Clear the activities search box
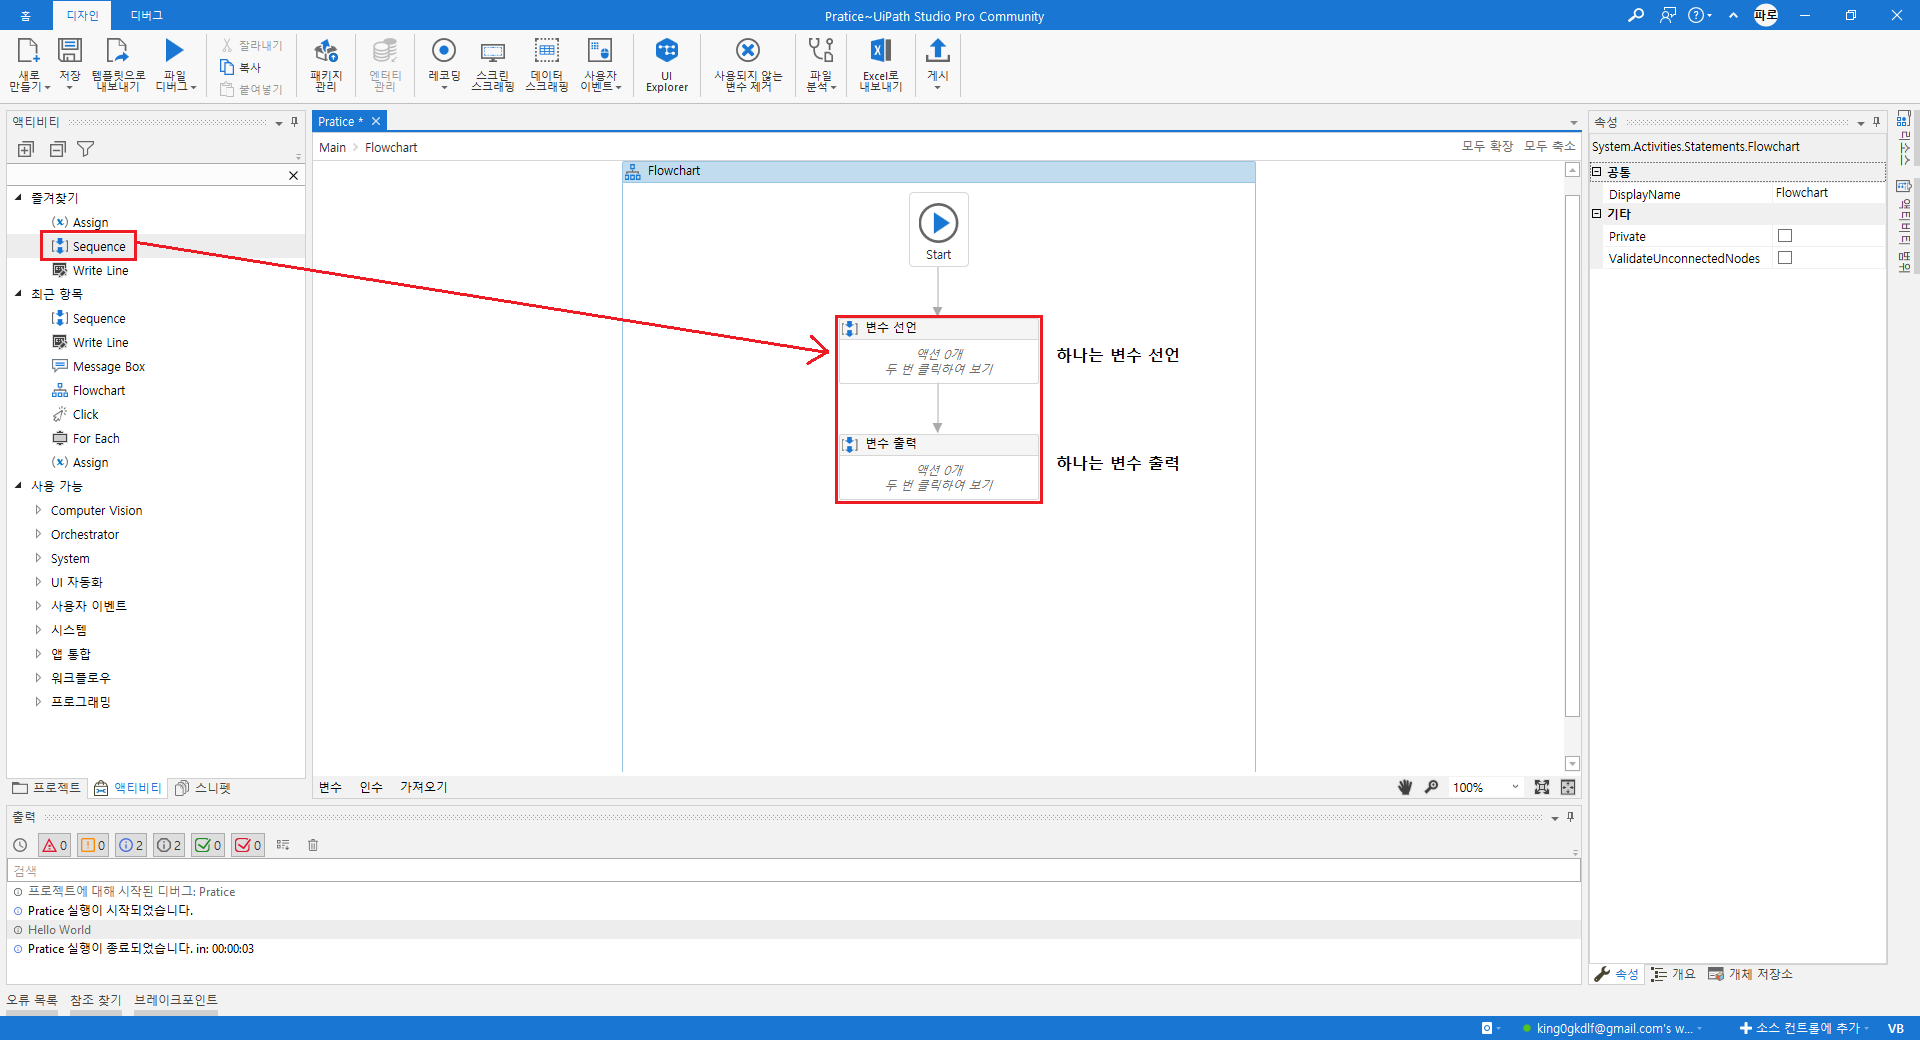Viewport: 1920px width, 1040px height. (293, 175)
